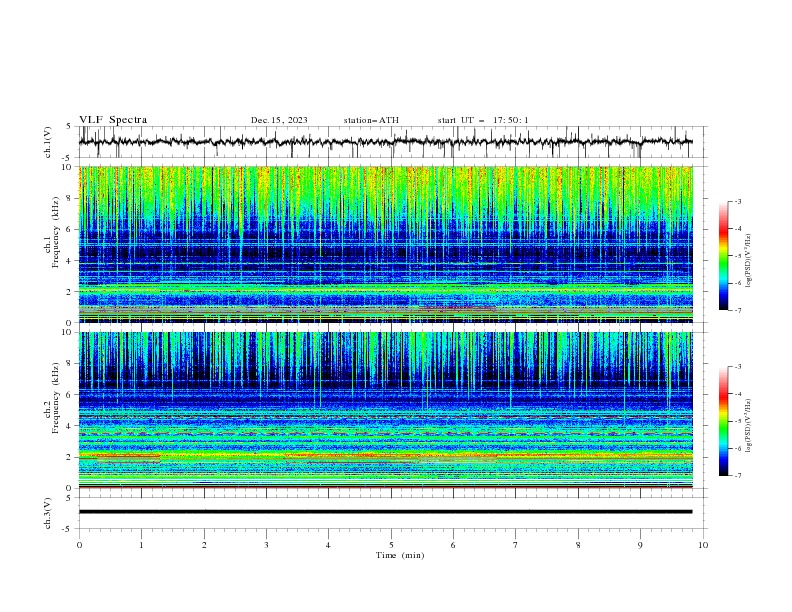
Task: Click the time axis tick label '2'
Action: (x=204, y=545)
